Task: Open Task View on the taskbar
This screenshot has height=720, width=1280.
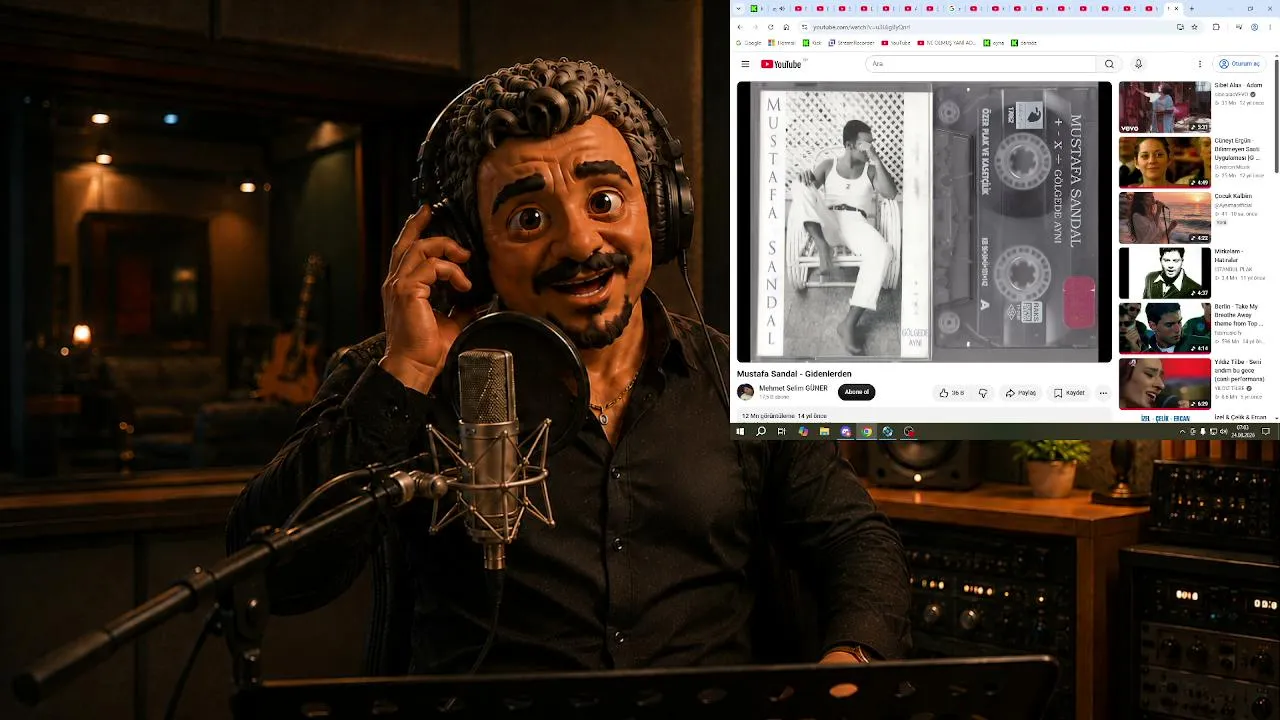Action: [782, 432]
